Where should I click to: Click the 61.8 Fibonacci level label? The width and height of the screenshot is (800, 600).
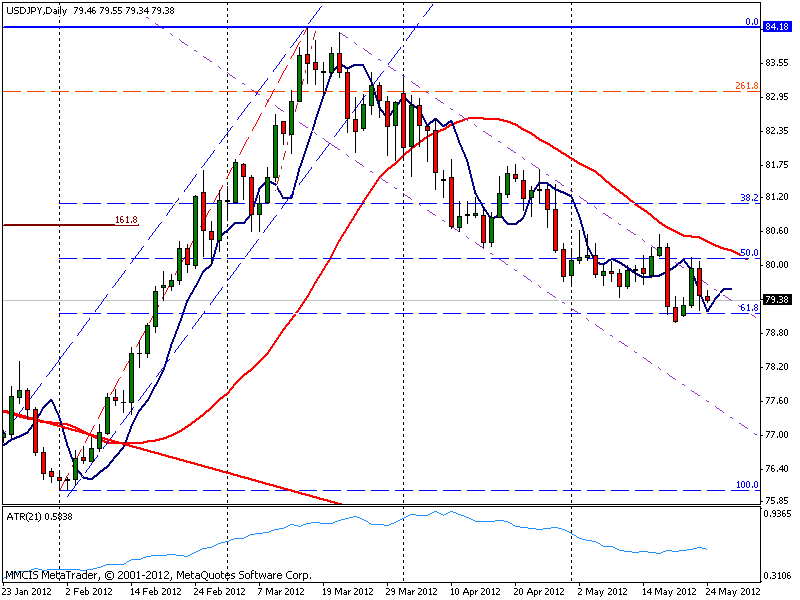tap(749, 308)
